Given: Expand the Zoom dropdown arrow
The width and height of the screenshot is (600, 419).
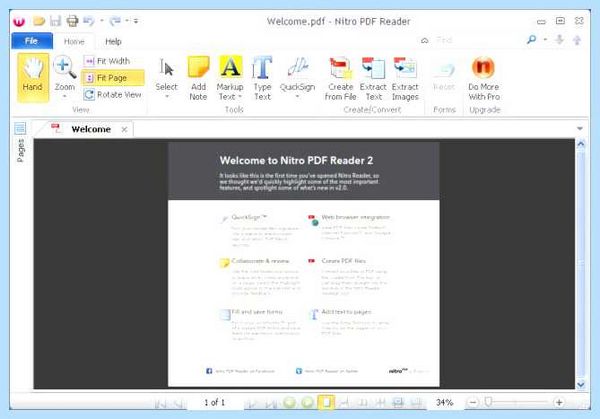Looking at the screenshot, I should [64, 96].
